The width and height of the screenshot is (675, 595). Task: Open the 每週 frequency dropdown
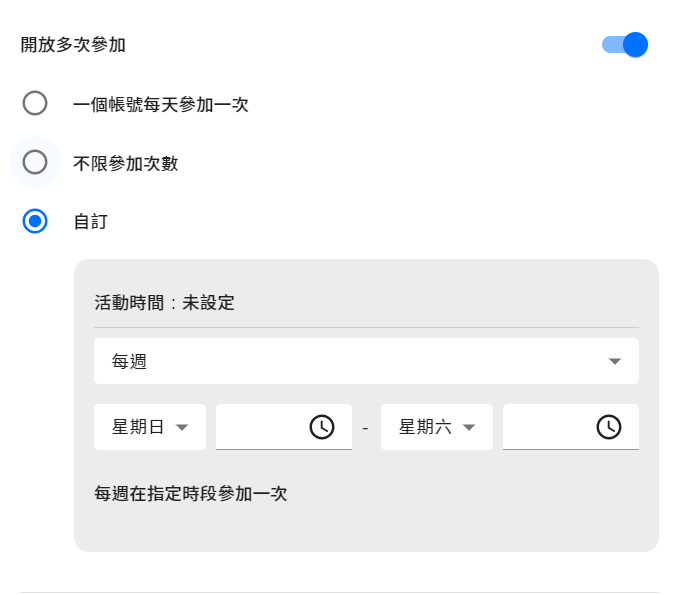click(366, 361)
